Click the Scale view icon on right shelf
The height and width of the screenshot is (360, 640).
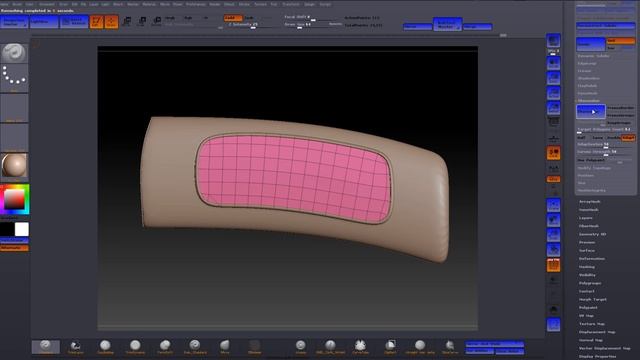coord(553,235)
